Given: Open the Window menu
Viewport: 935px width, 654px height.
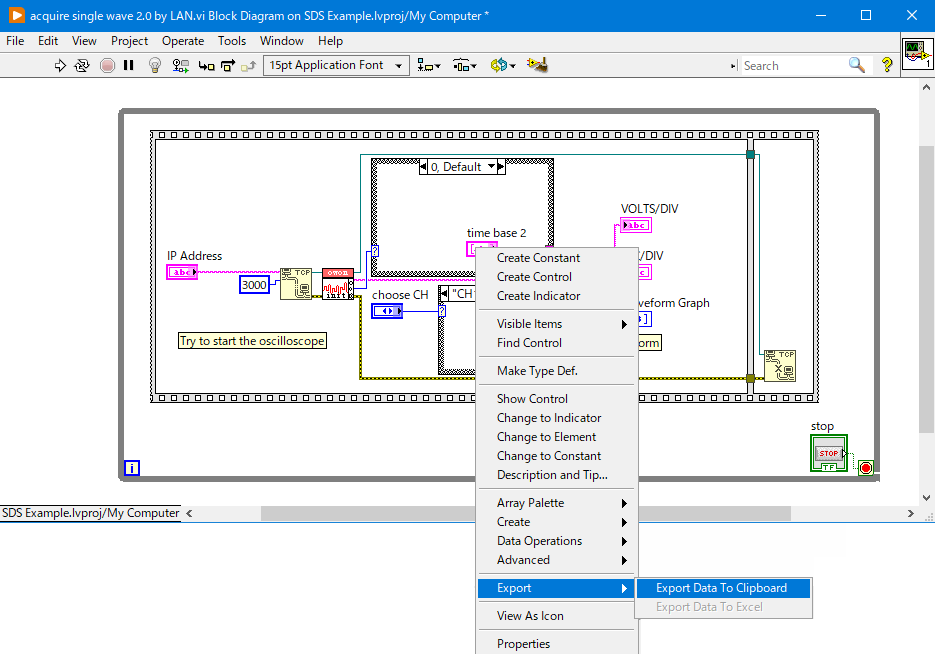Looking at the screenshot, I should click(x=281, y=41).
